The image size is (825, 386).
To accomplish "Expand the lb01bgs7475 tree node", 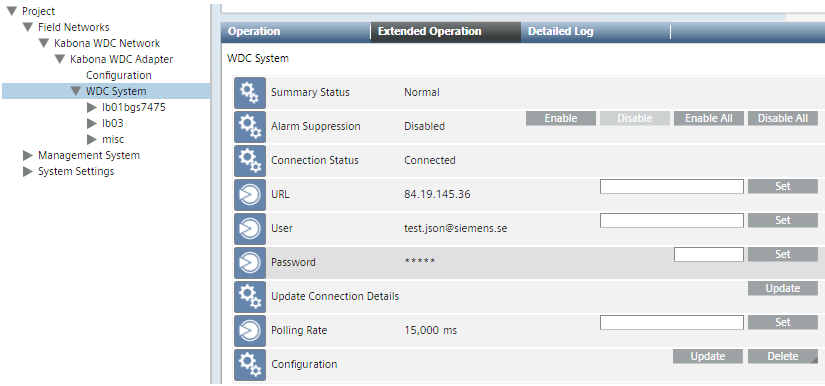I will (92, 107).
